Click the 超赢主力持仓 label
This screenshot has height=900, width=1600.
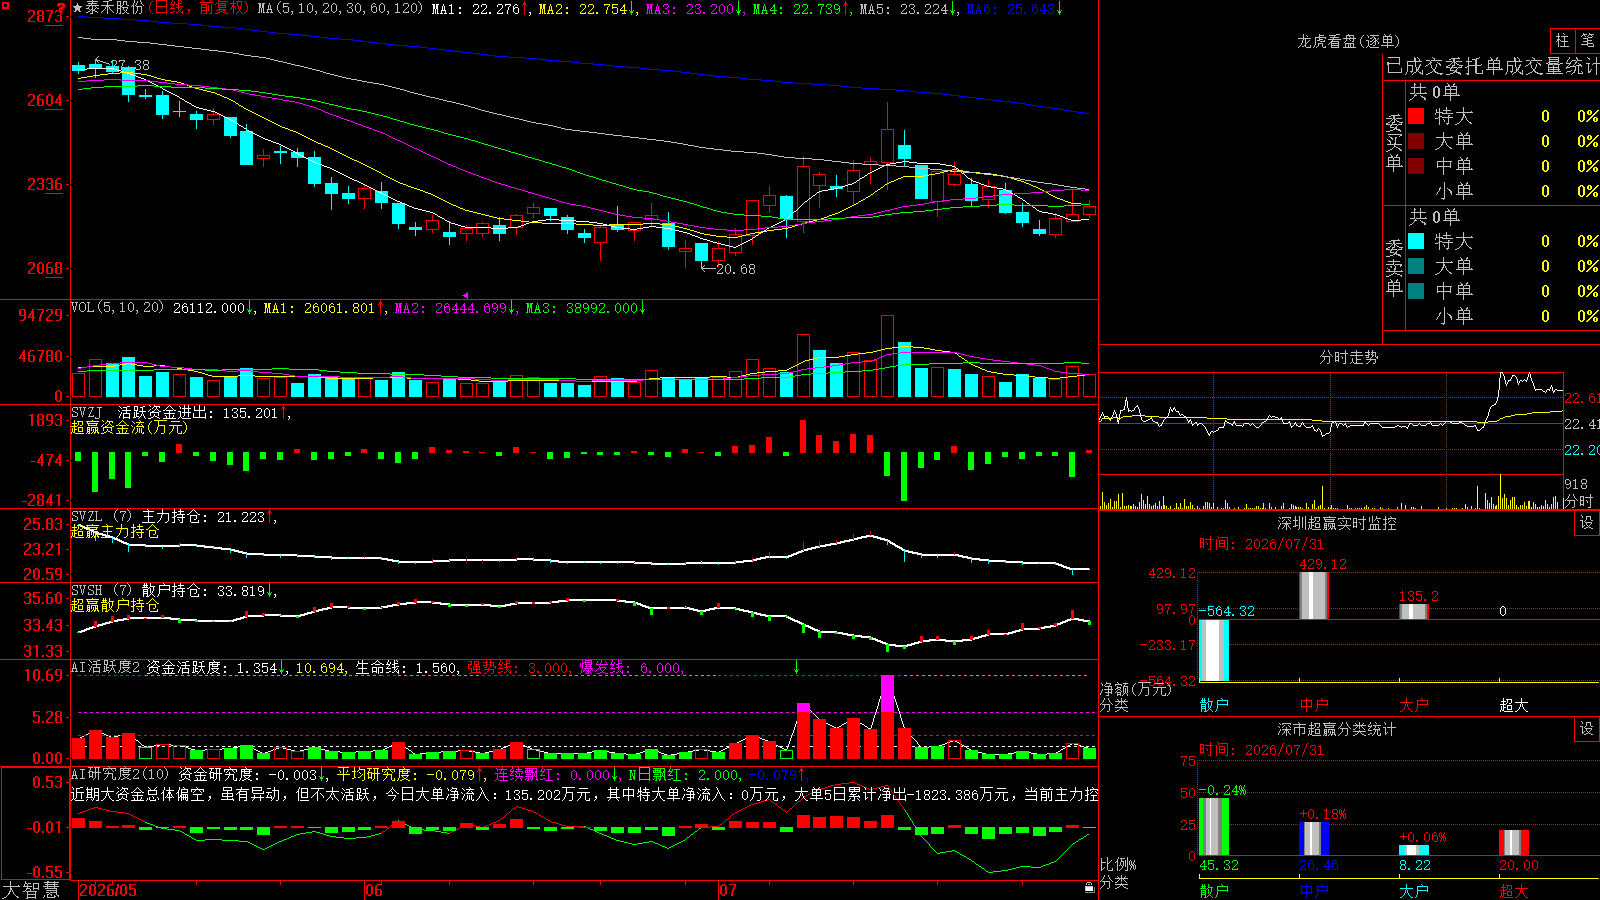coord(115,532)
